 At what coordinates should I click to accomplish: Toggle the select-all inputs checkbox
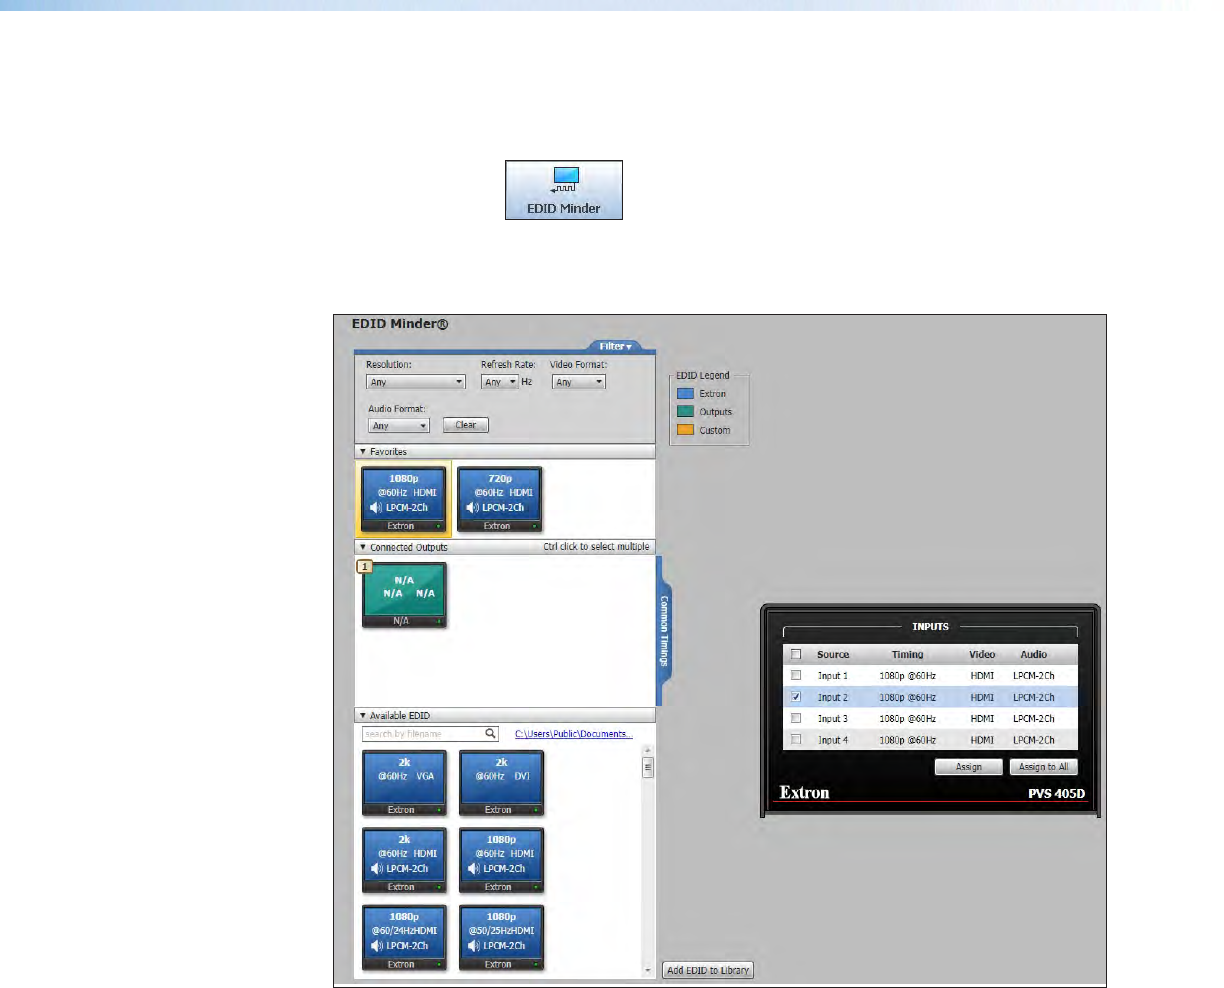click(x=797, y=654)
